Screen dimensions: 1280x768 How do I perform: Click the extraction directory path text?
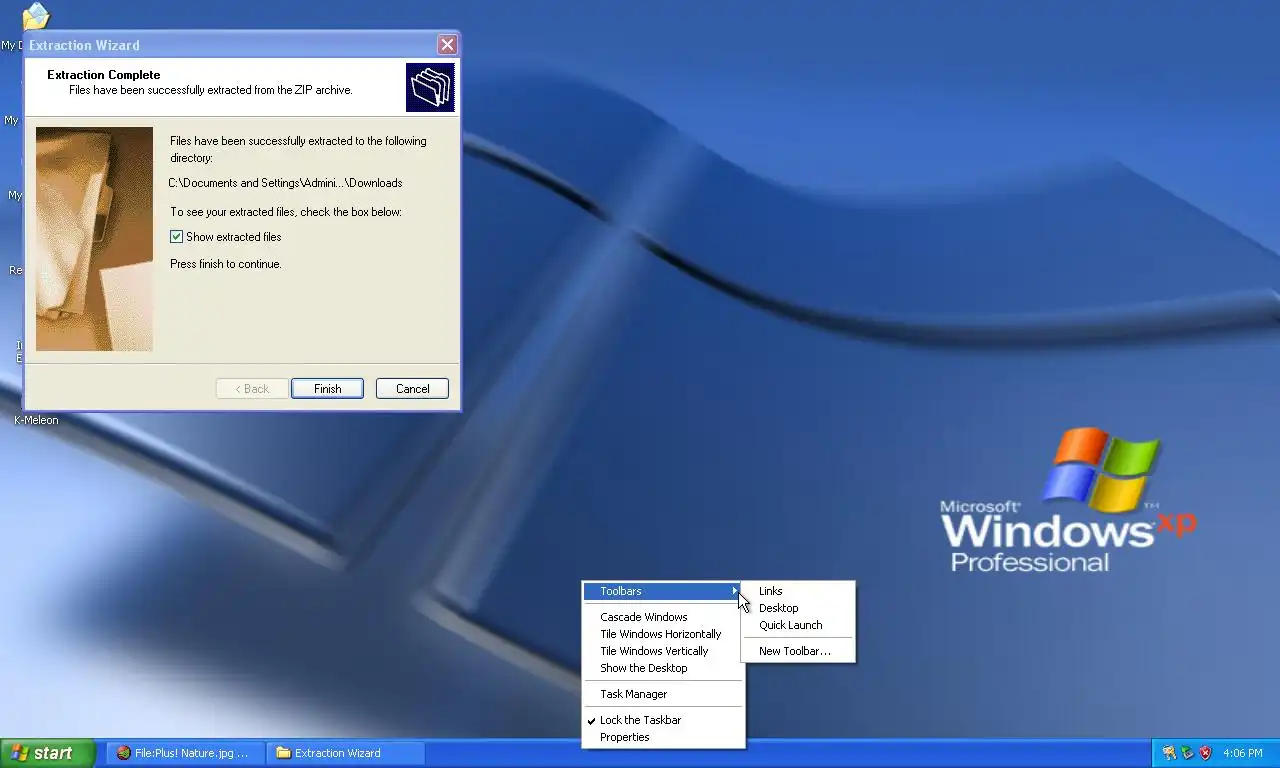click(285, 183)
